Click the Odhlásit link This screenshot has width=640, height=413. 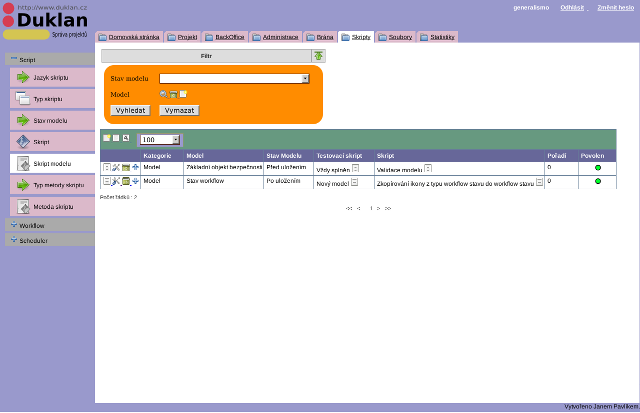(x=572, y=8)
